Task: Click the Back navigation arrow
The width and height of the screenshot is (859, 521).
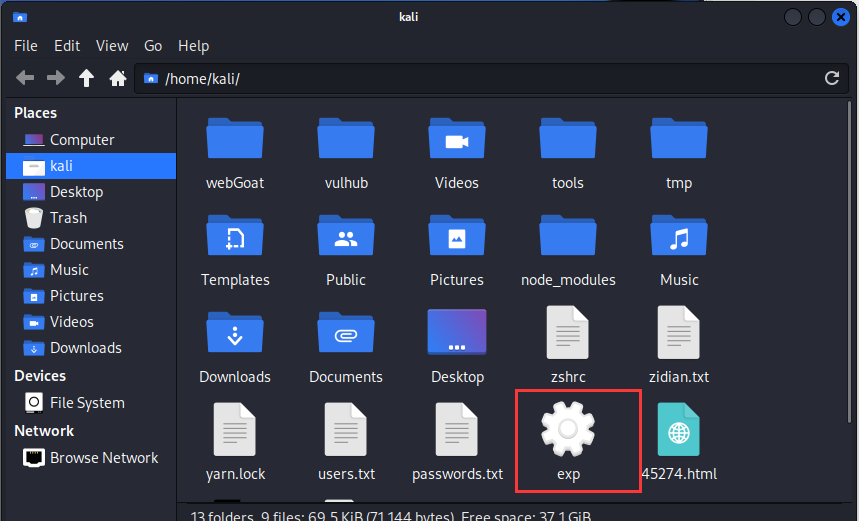Action: 25,78
